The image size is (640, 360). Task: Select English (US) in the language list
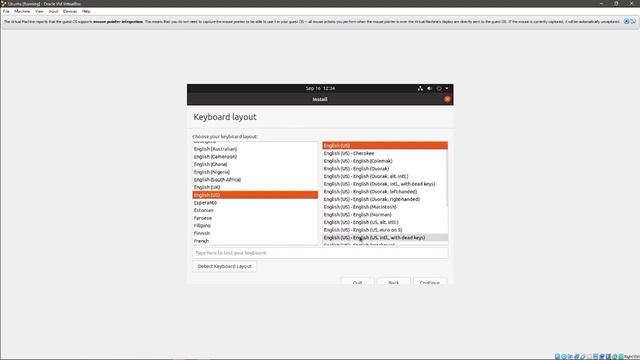coord(255,195)
